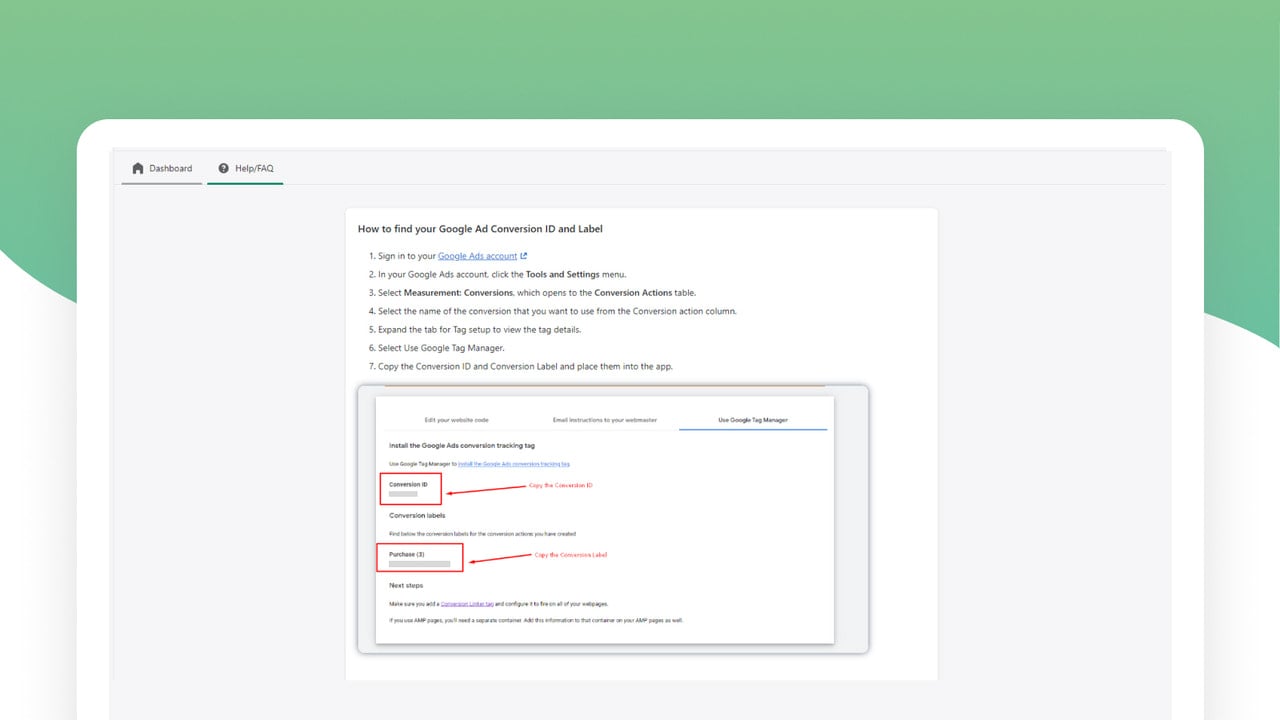Image resolution: width=1280 pixels, height=720 pixels.
Task: Click the instructional screenshot image
Action: (x=613, y=519)
